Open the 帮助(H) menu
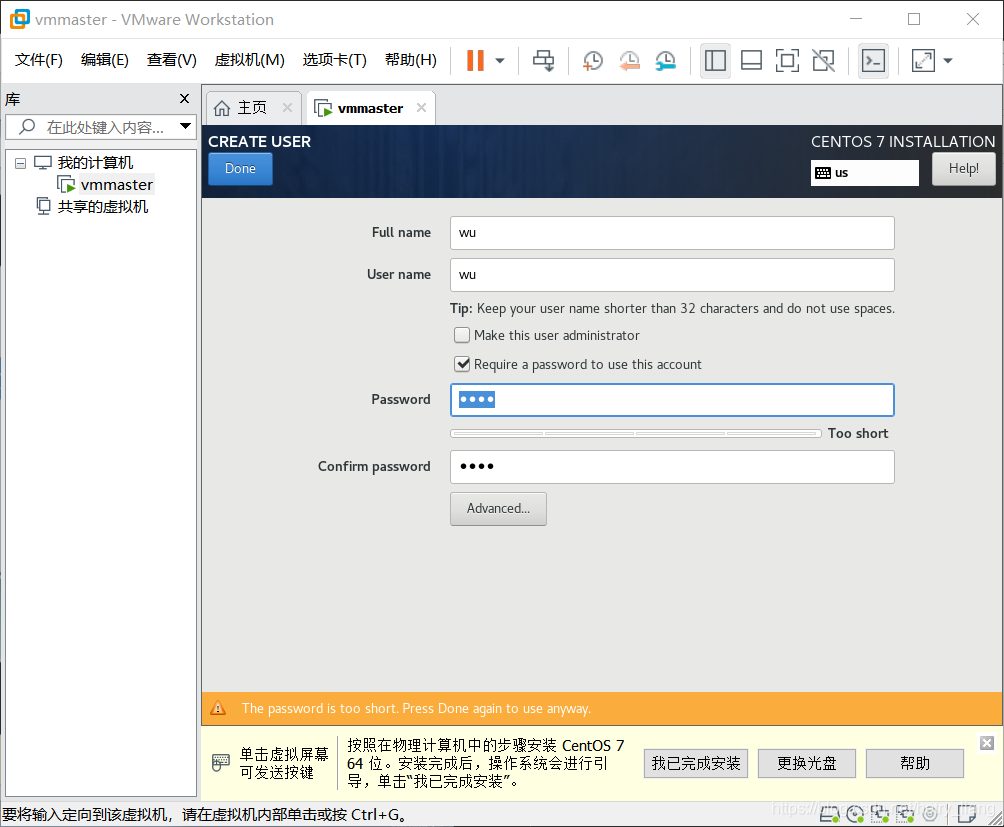1004x827 pixels. tap(410, 60)
